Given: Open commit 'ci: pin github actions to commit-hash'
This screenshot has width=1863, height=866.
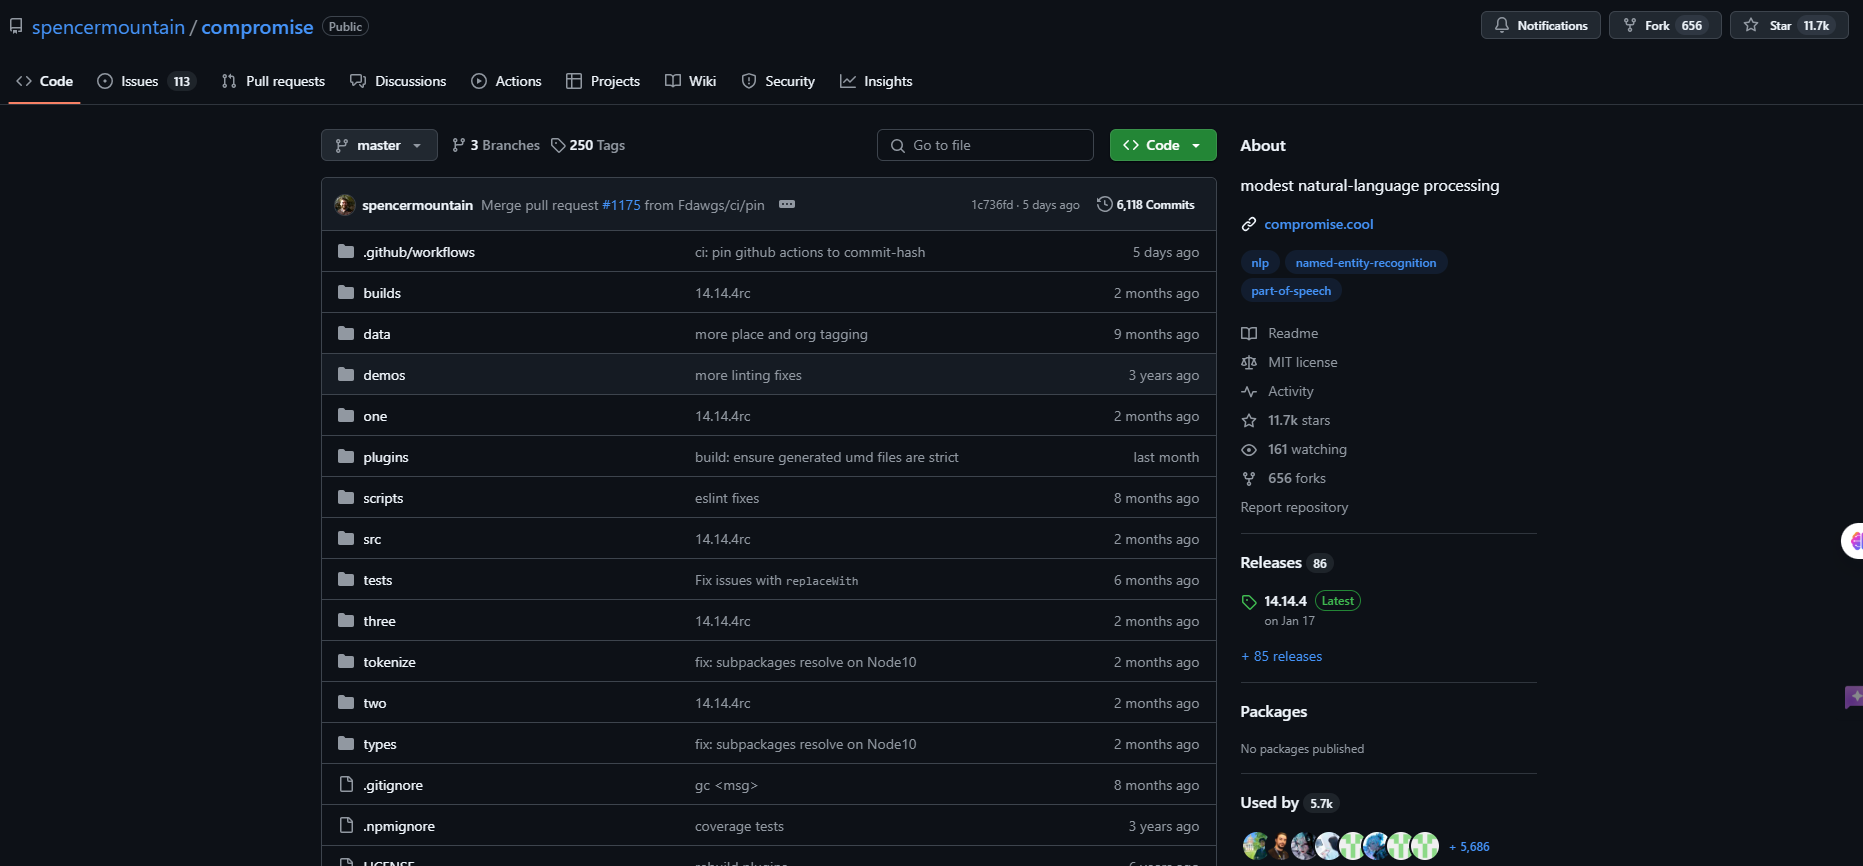Looking at the screenshot, I should pyautogui.click(x=810, y=252).
